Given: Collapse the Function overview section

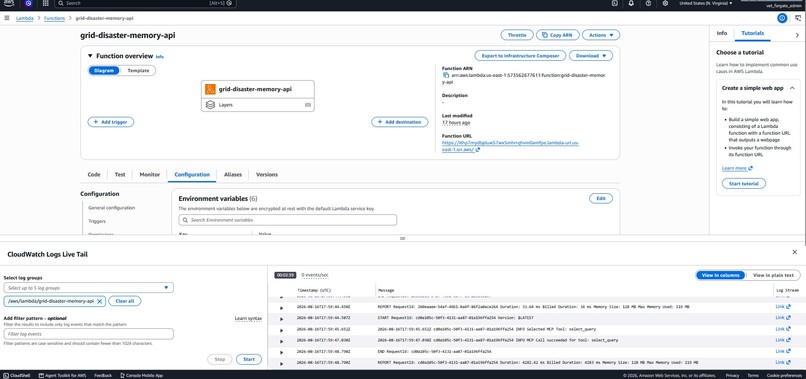Looking at the screenshot, I should click(90, 56).
